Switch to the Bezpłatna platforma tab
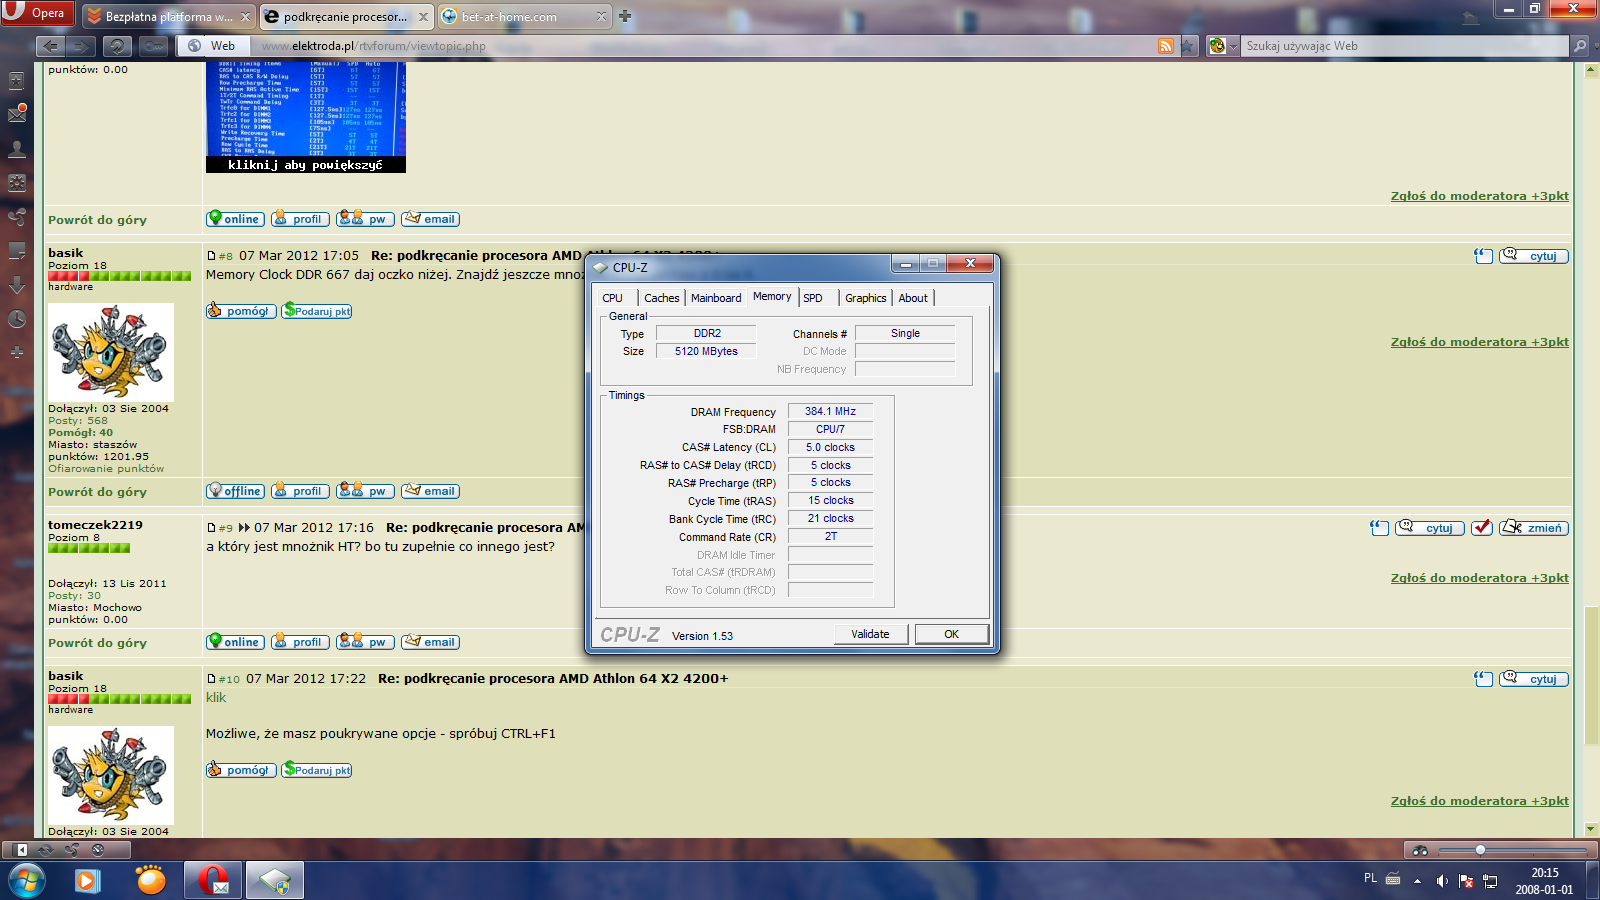 (167, 16)
